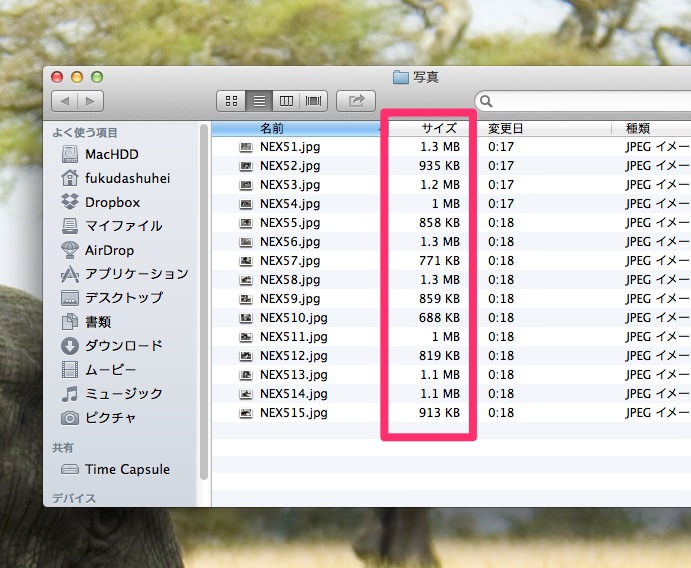Image resolution: width=691 pixels, height=568 pixels.
Task: Click the 共有 sidebar heading
Action: click(x=63, y=448)
